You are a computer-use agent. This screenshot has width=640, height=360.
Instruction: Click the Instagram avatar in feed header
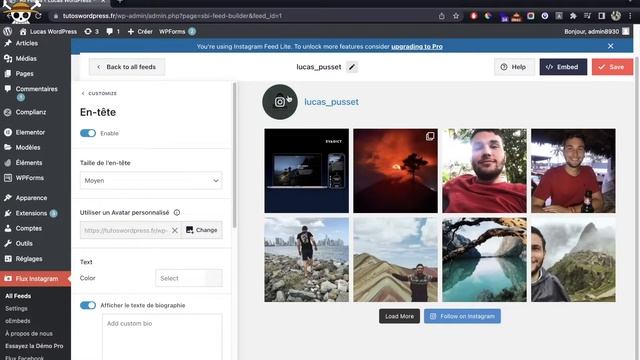[280, 102]
